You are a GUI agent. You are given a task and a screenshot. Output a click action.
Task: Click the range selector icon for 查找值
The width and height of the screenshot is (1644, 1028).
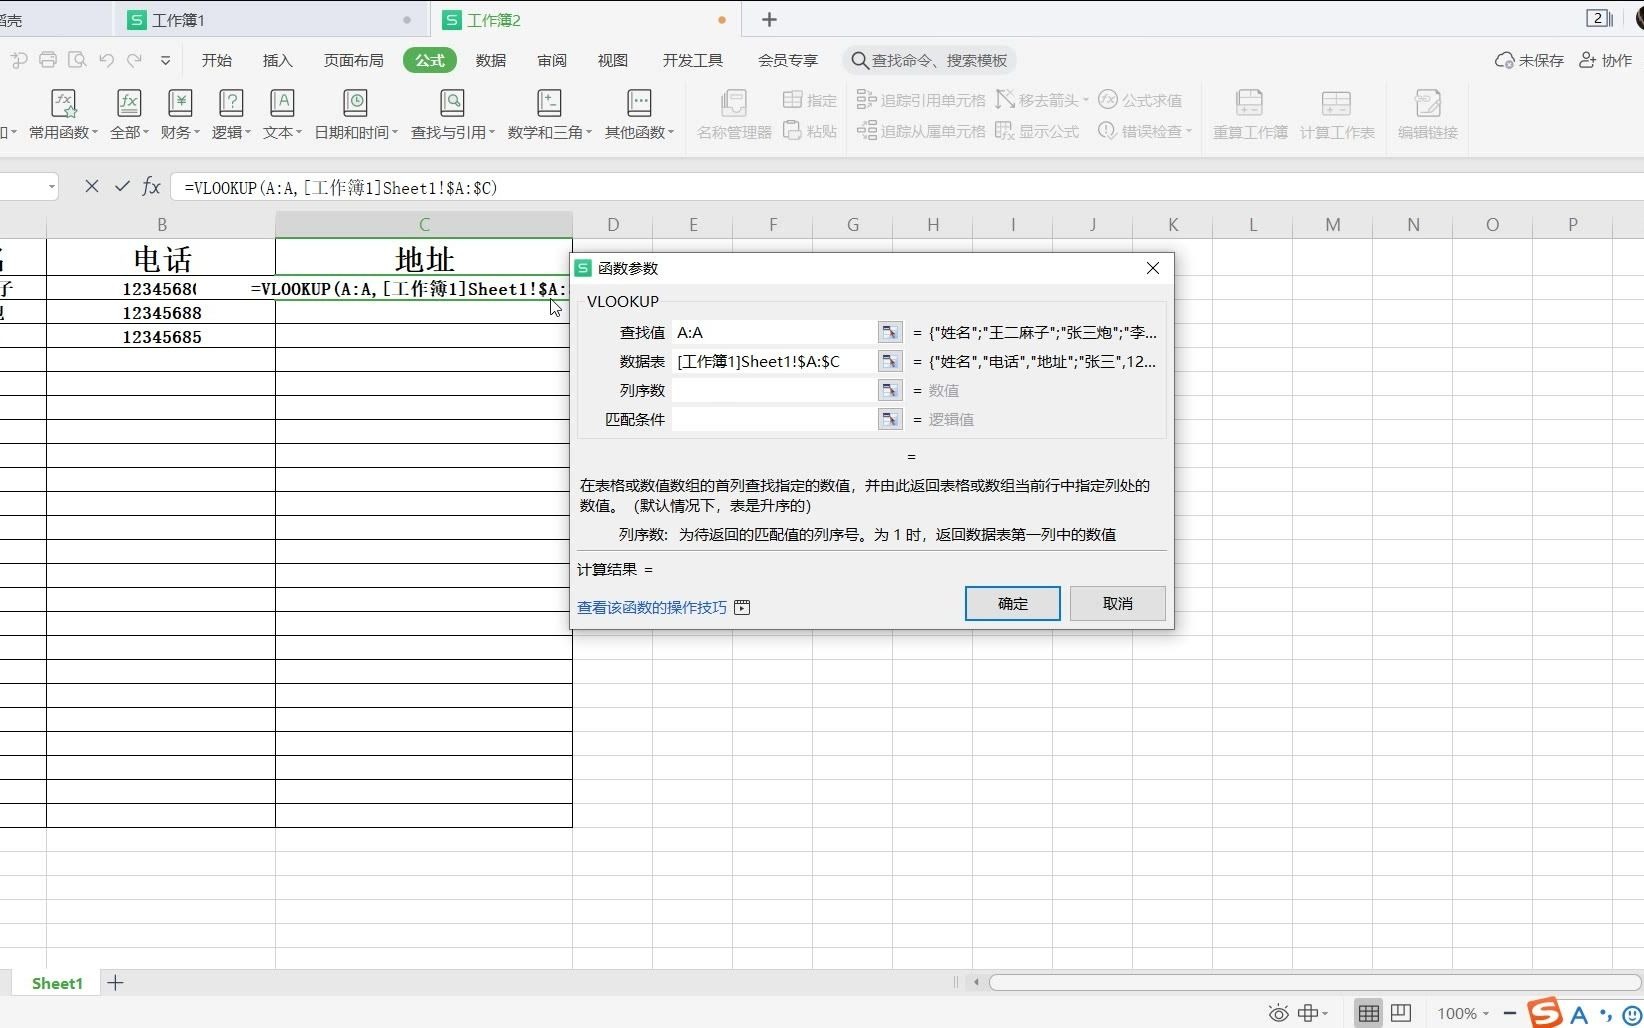pos(889,332)
